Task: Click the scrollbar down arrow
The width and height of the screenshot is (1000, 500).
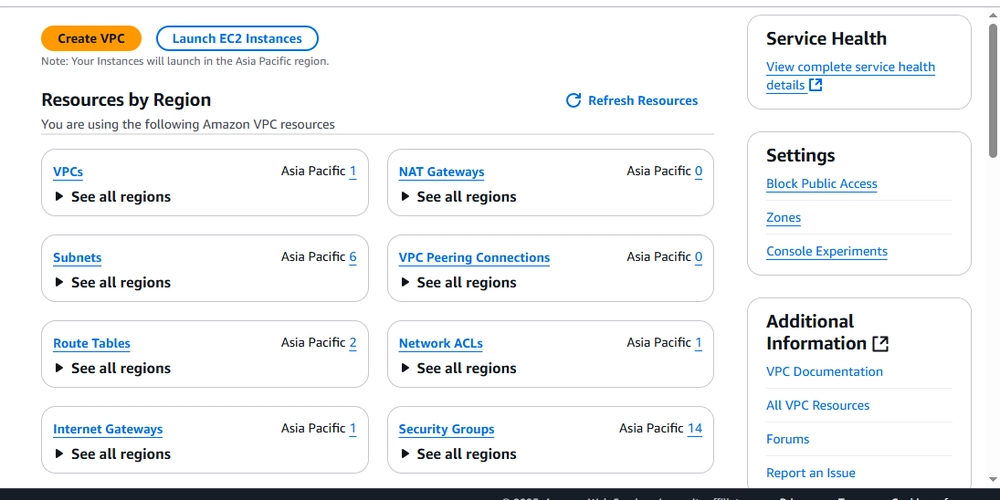Action: point(993,479)
